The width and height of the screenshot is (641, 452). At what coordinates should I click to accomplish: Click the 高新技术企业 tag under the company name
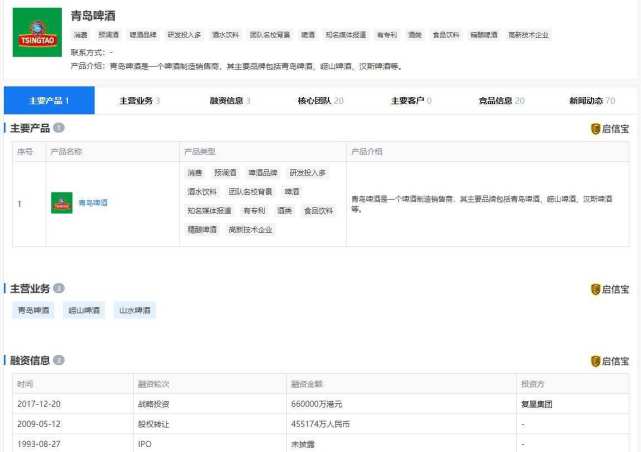(x=528, y=35)
